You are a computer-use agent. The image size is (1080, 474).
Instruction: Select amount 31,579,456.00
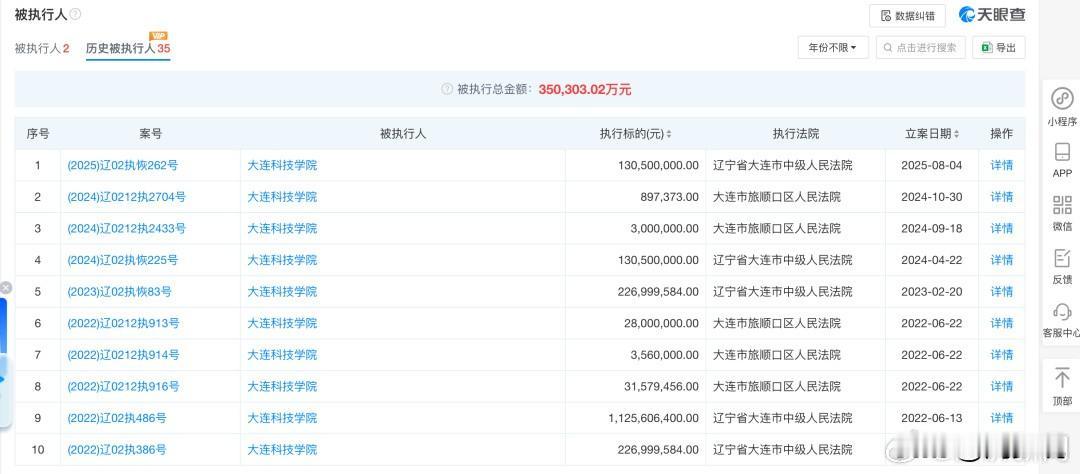coord(662,387)
